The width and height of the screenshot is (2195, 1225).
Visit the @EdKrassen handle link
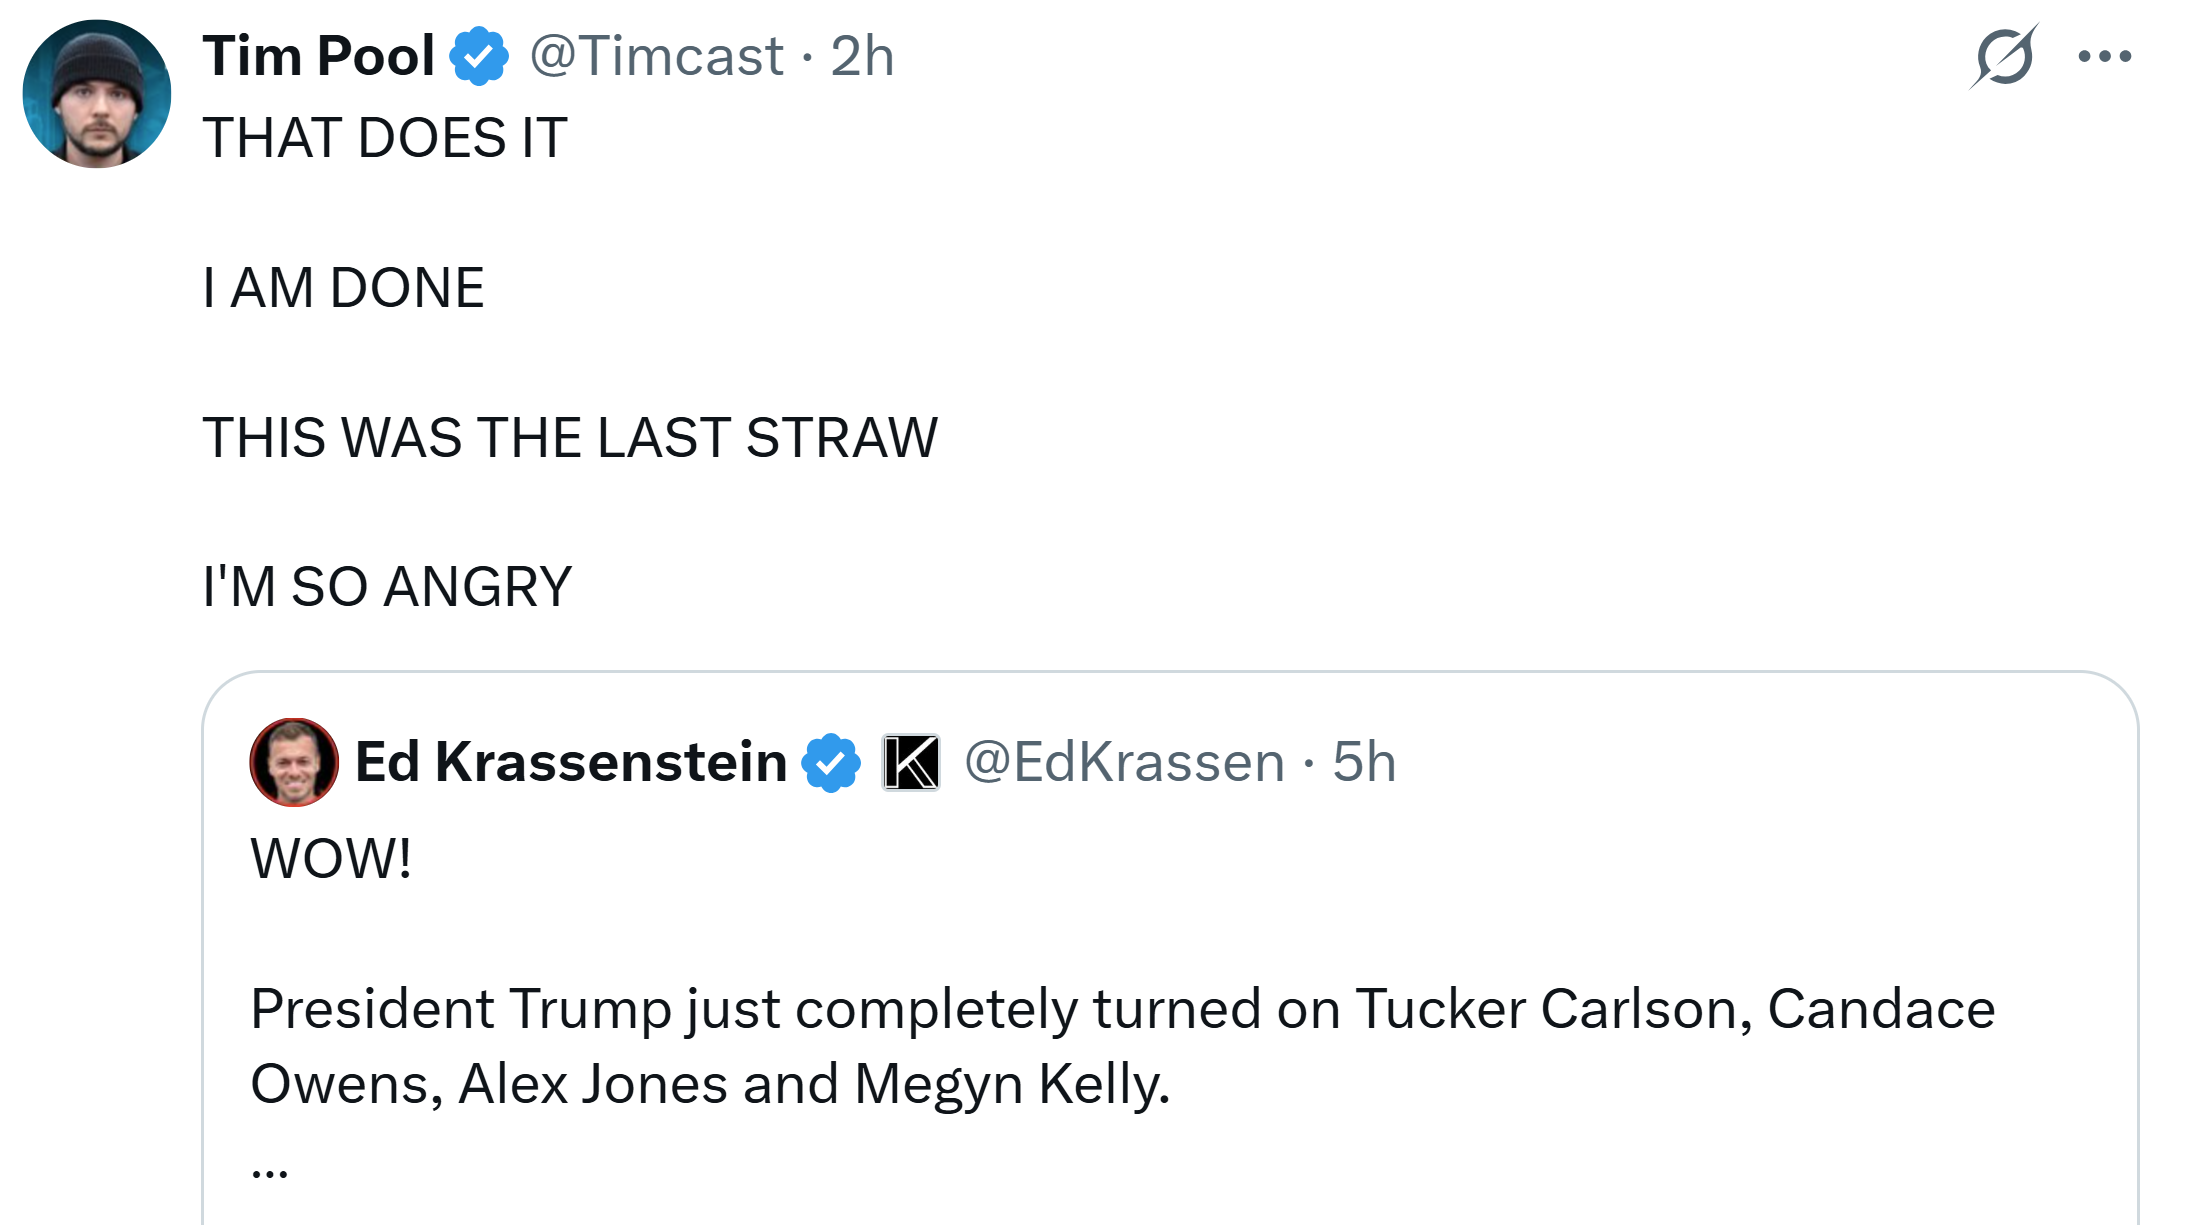coord(1124,762)
